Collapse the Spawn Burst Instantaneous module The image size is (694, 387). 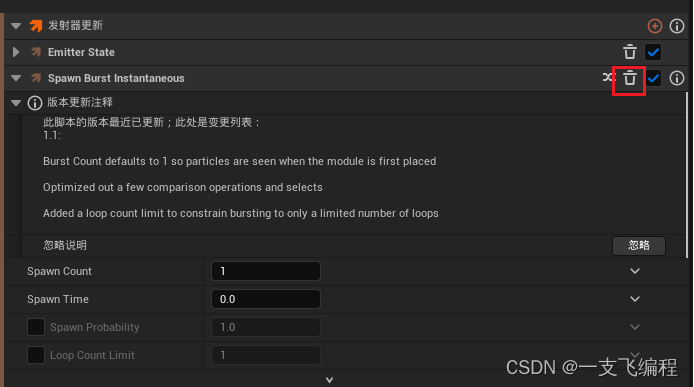(16, 78)
